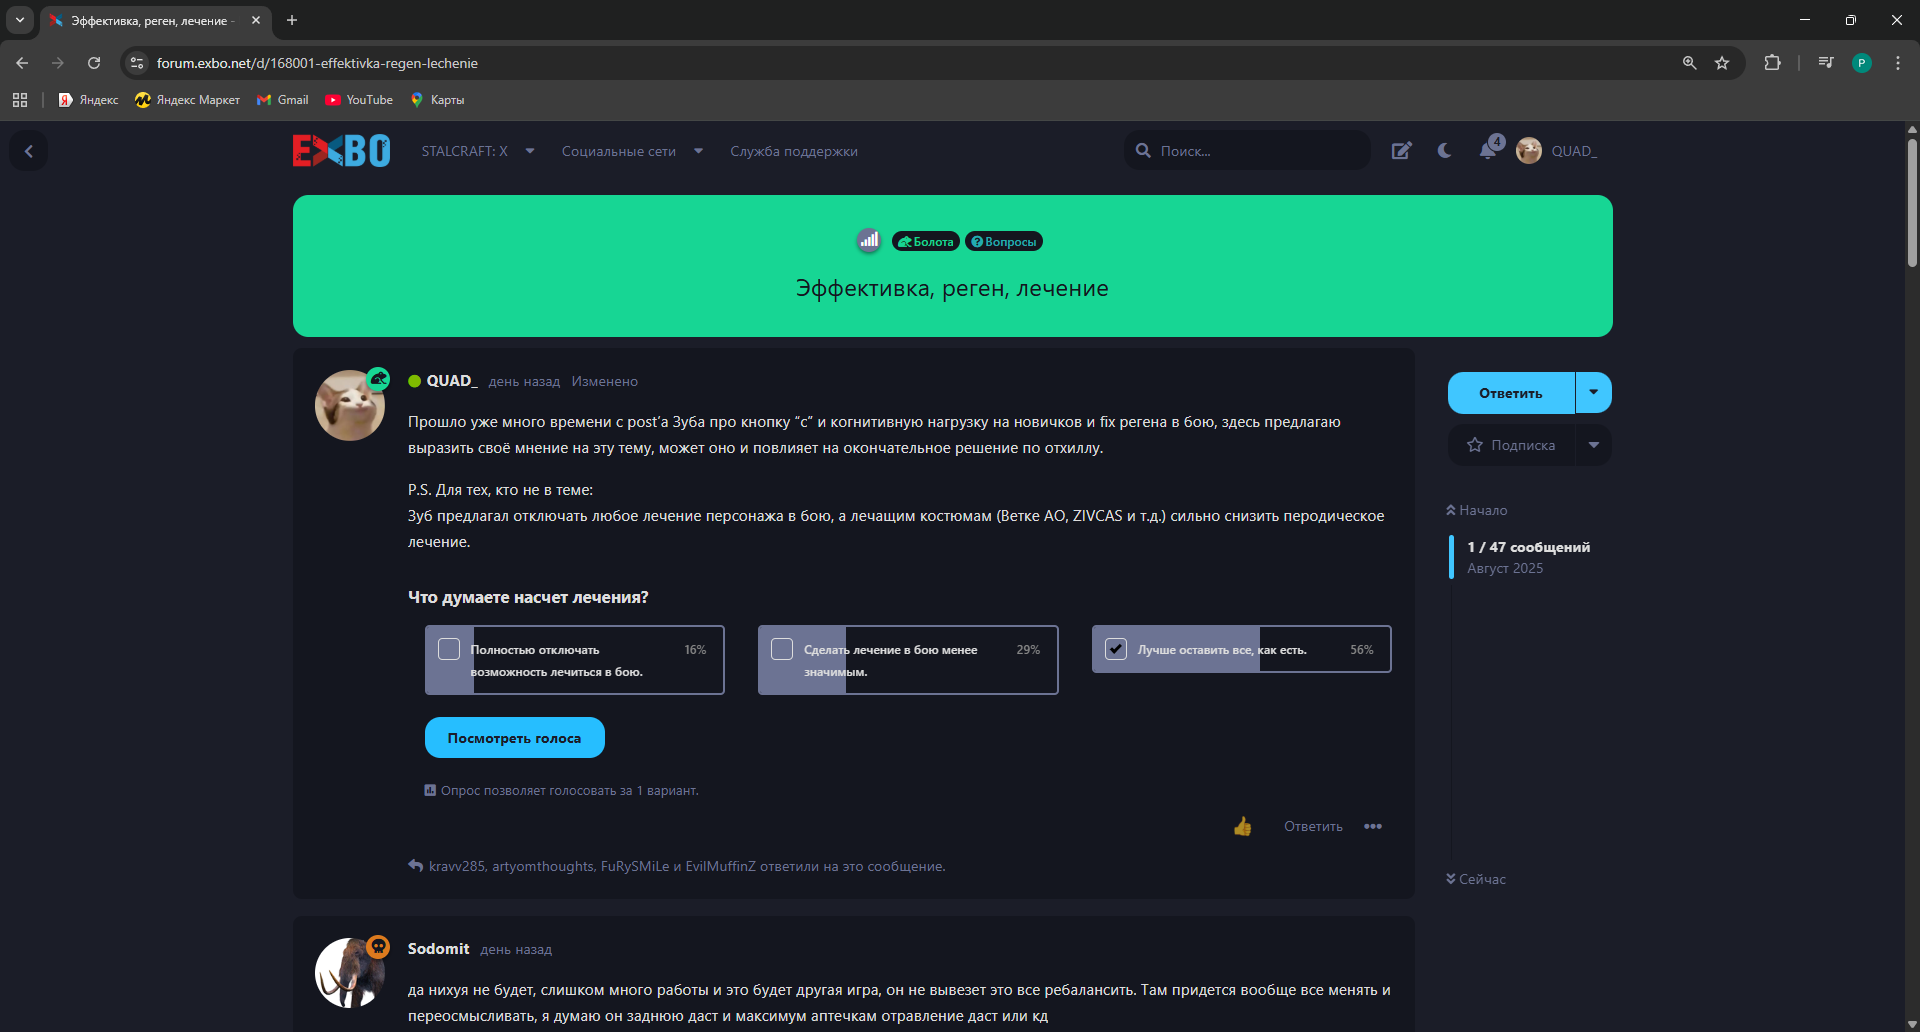Open Служба поддержки menu link
The width and height of the screenshot is (1920, 1032).
[794, 151]
